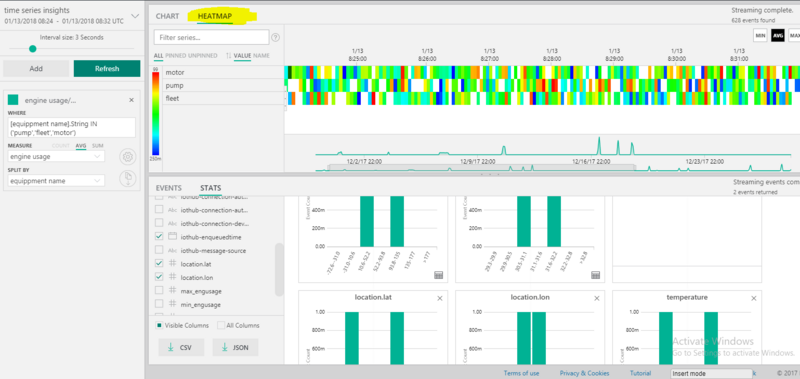
Task: Open the engine usage measure dropdown
Action: [56, 157]
